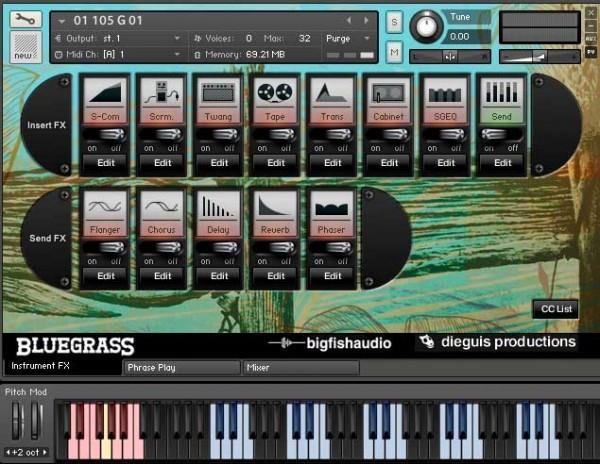Viewport: 600px width, 464px height.
Task: Click the dieguis productions logo
Action: pos(497,342)
